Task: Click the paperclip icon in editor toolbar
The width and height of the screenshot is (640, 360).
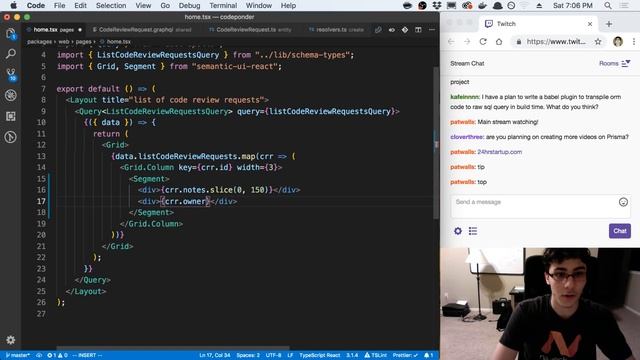Action: click(378, 30)
